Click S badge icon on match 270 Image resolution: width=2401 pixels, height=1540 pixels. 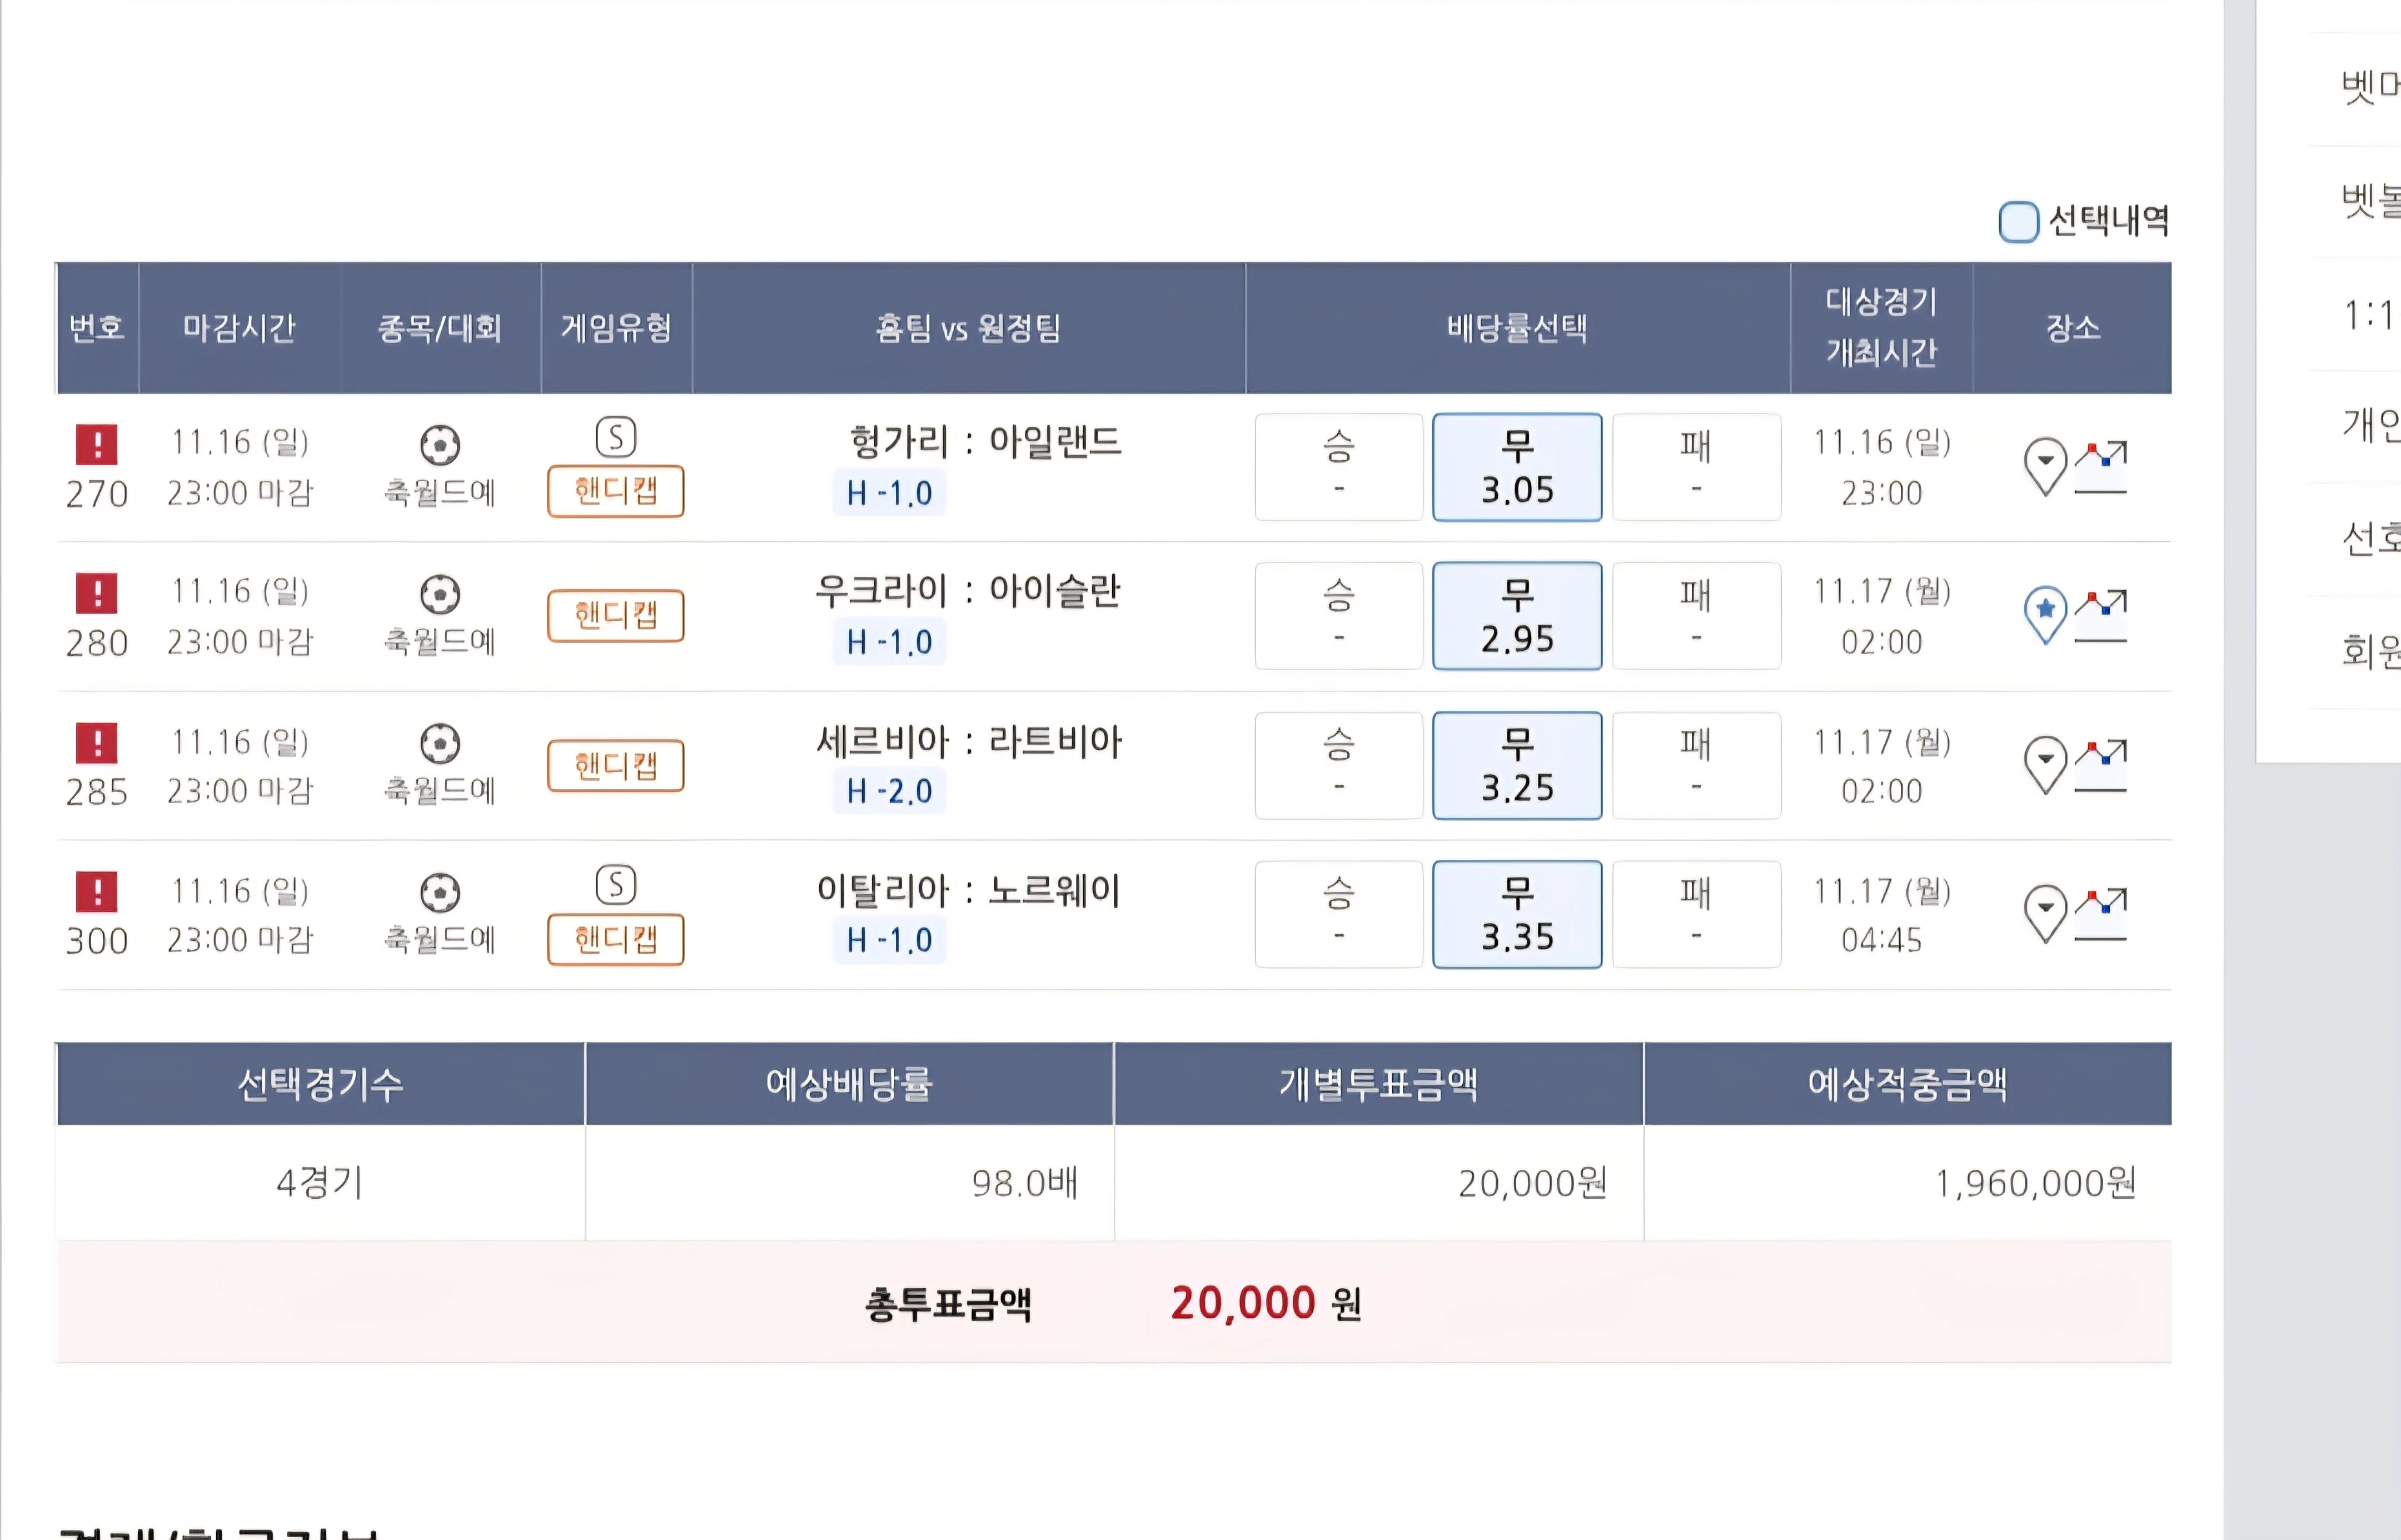tap(616, 437)
